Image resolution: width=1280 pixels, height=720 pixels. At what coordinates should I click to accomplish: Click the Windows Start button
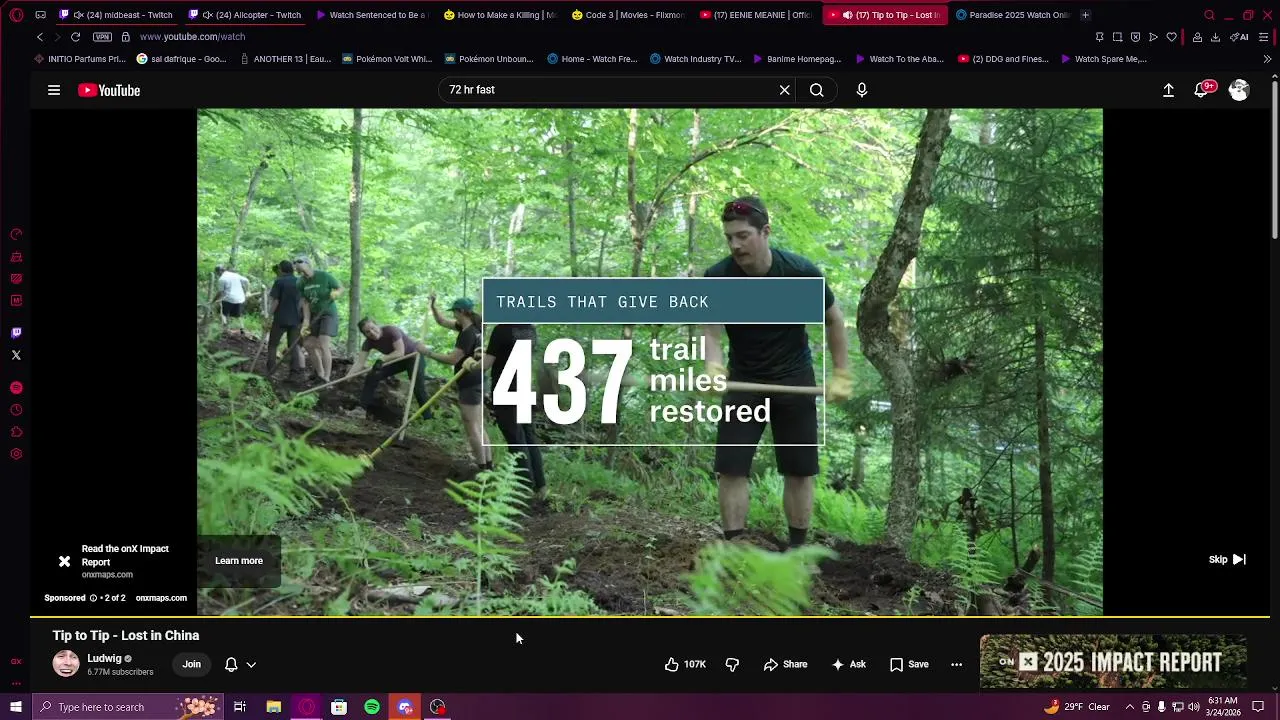pyautogui.click(x=16, y=707)
